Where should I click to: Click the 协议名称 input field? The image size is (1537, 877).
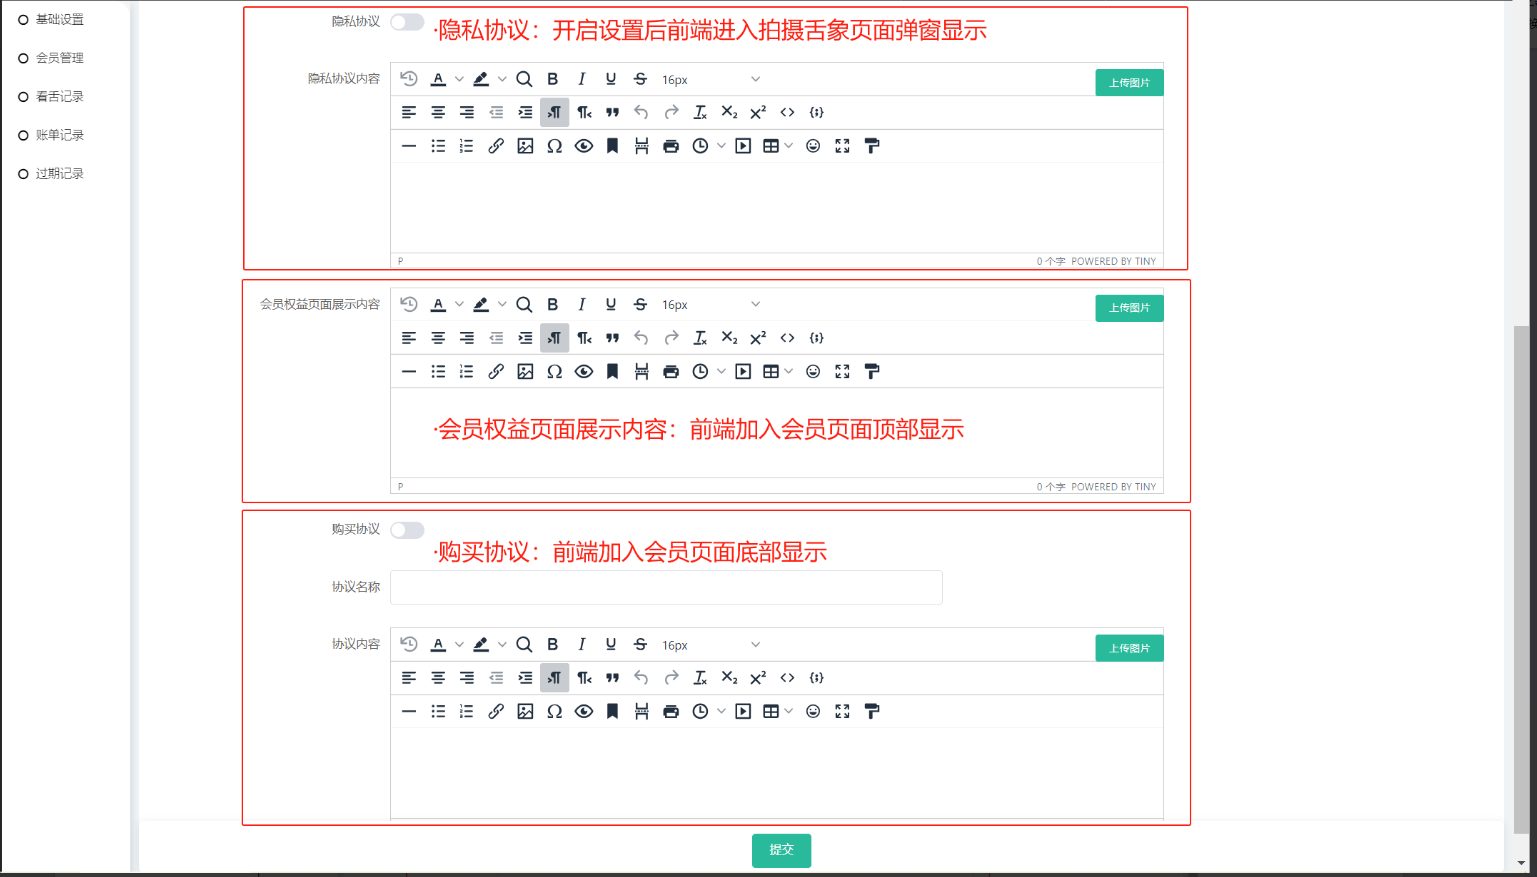point(666,587)
